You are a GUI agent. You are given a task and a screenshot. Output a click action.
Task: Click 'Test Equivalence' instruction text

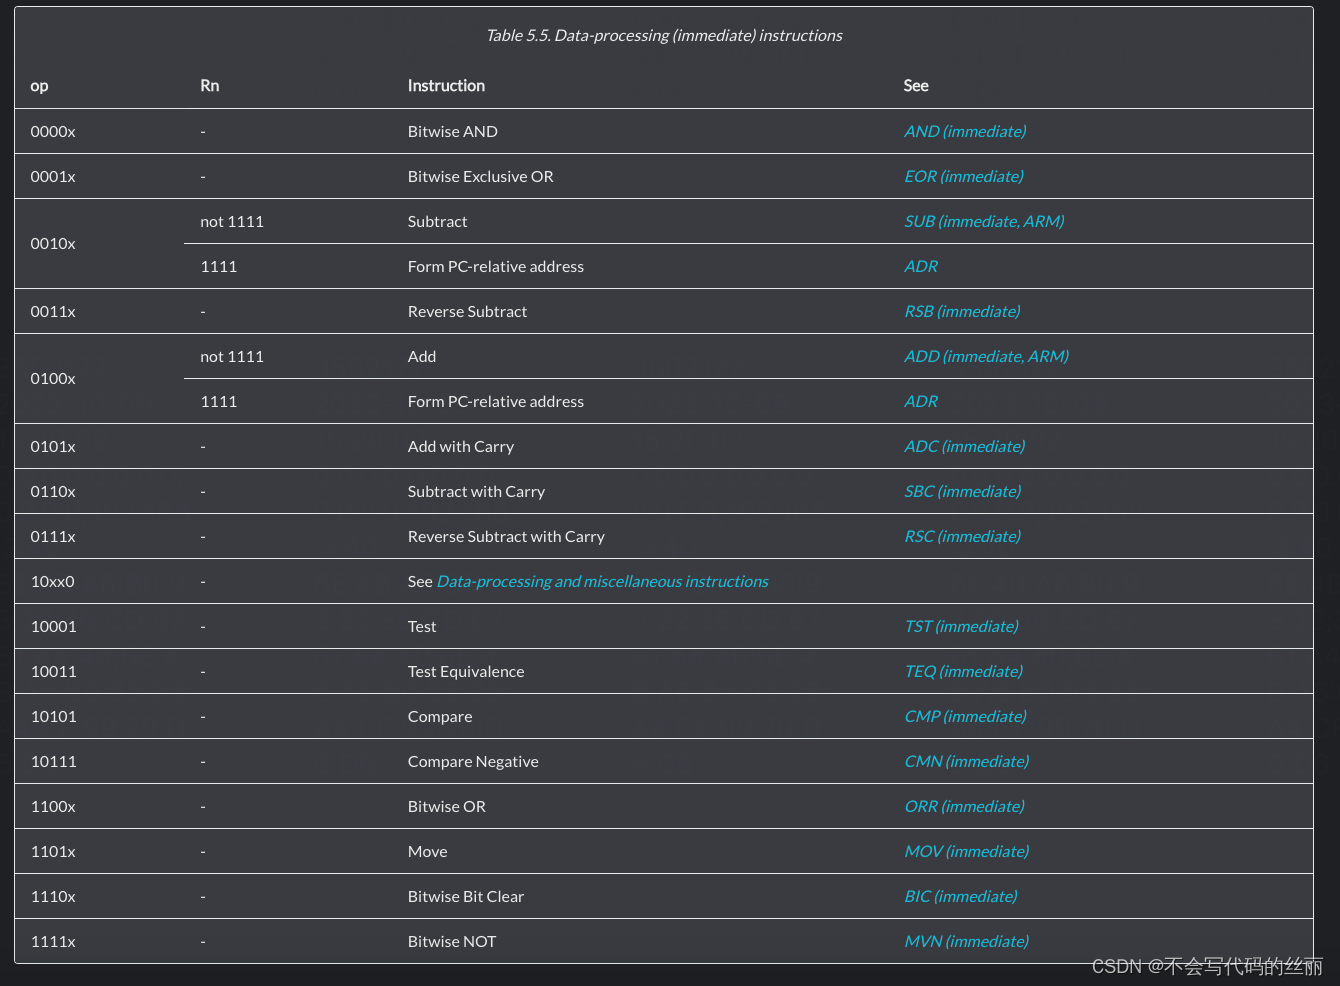pos(466,671)
